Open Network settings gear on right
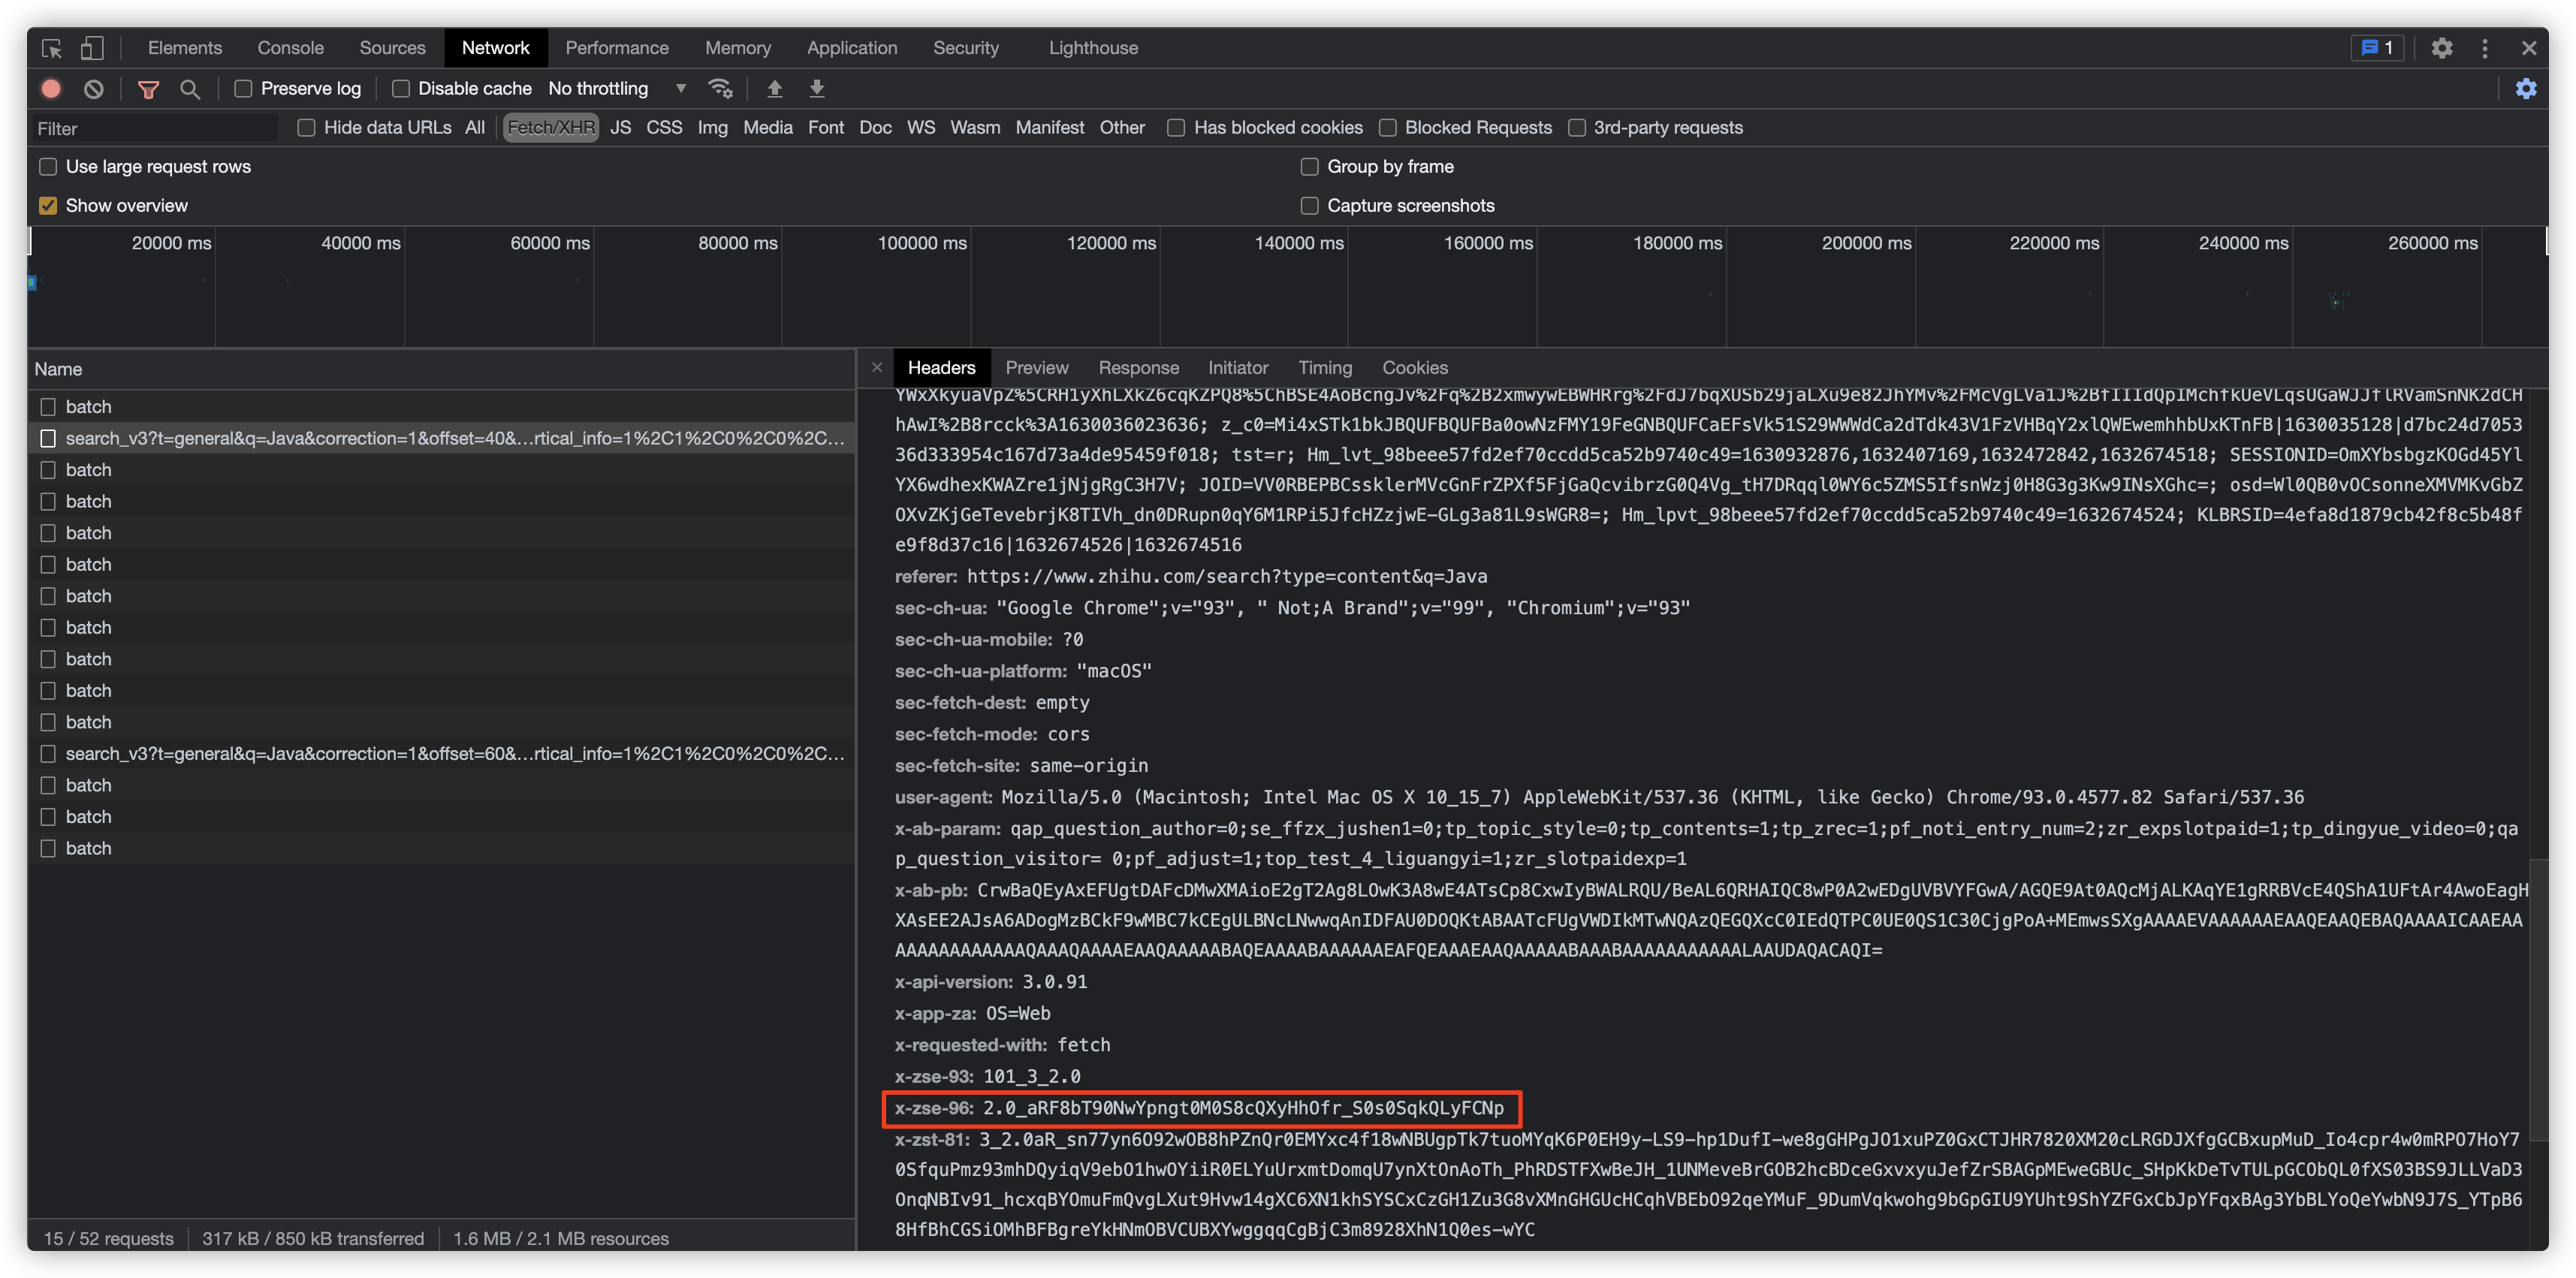Screen dimensions: 2576x1278 click(2525, 89)
